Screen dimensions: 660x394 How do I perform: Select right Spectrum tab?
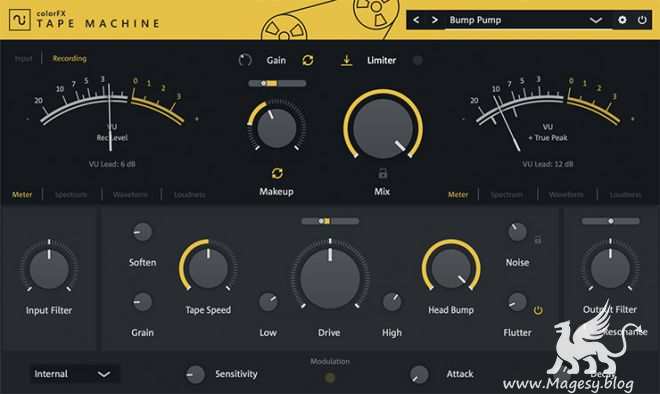tap(507, 195)
